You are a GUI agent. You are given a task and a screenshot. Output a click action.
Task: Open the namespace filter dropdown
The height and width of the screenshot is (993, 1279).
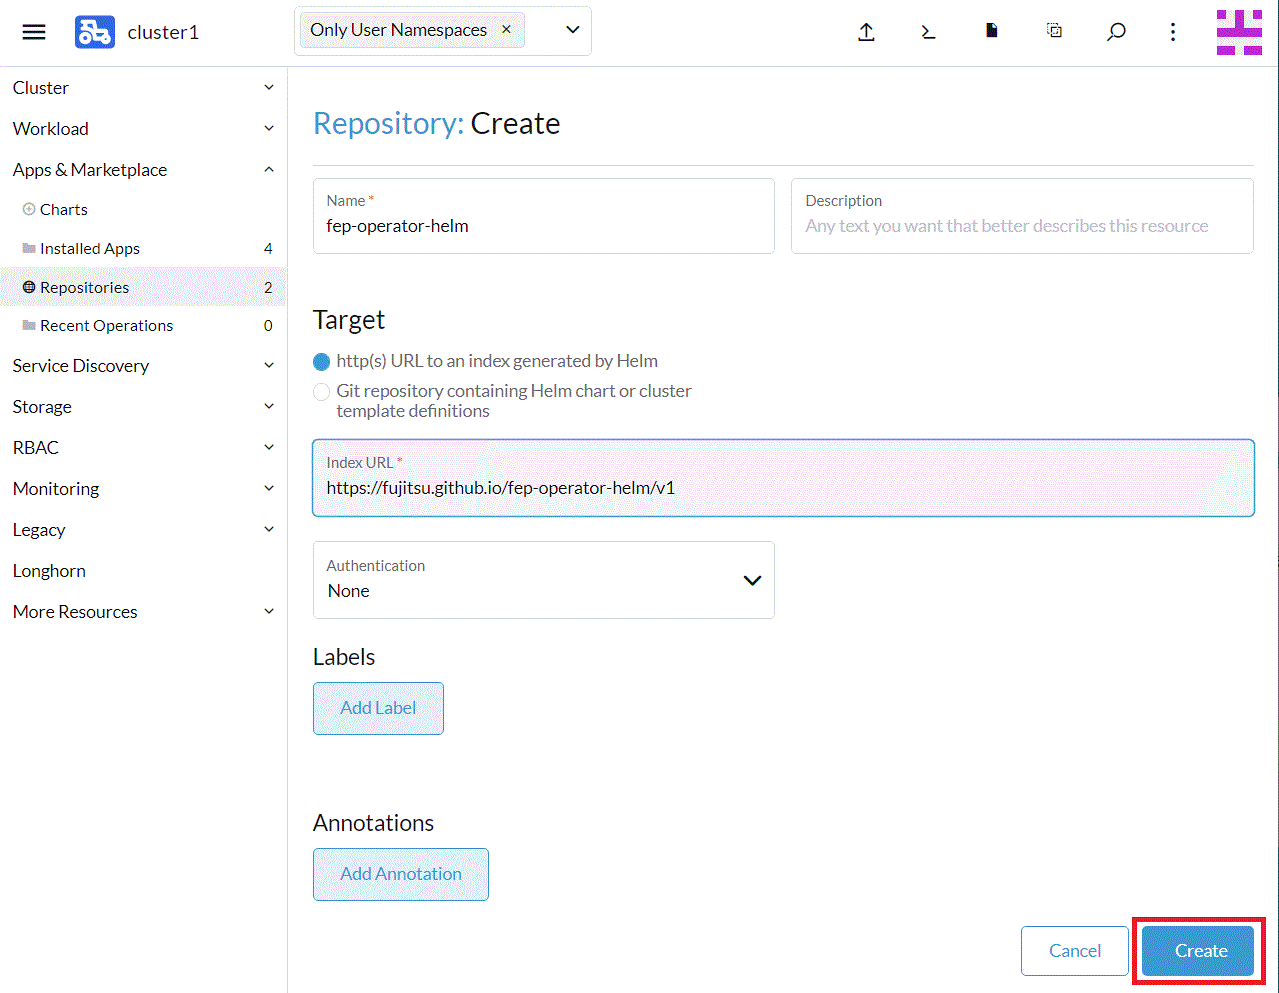[x=572, y=30]
